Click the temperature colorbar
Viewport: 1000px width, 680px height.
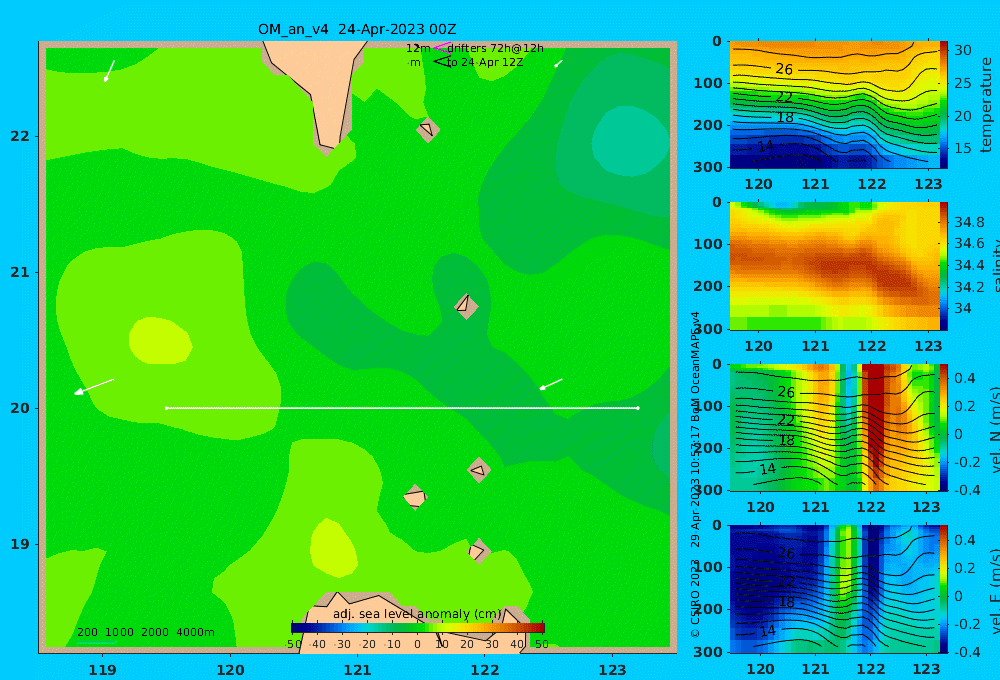pos(943,105)
